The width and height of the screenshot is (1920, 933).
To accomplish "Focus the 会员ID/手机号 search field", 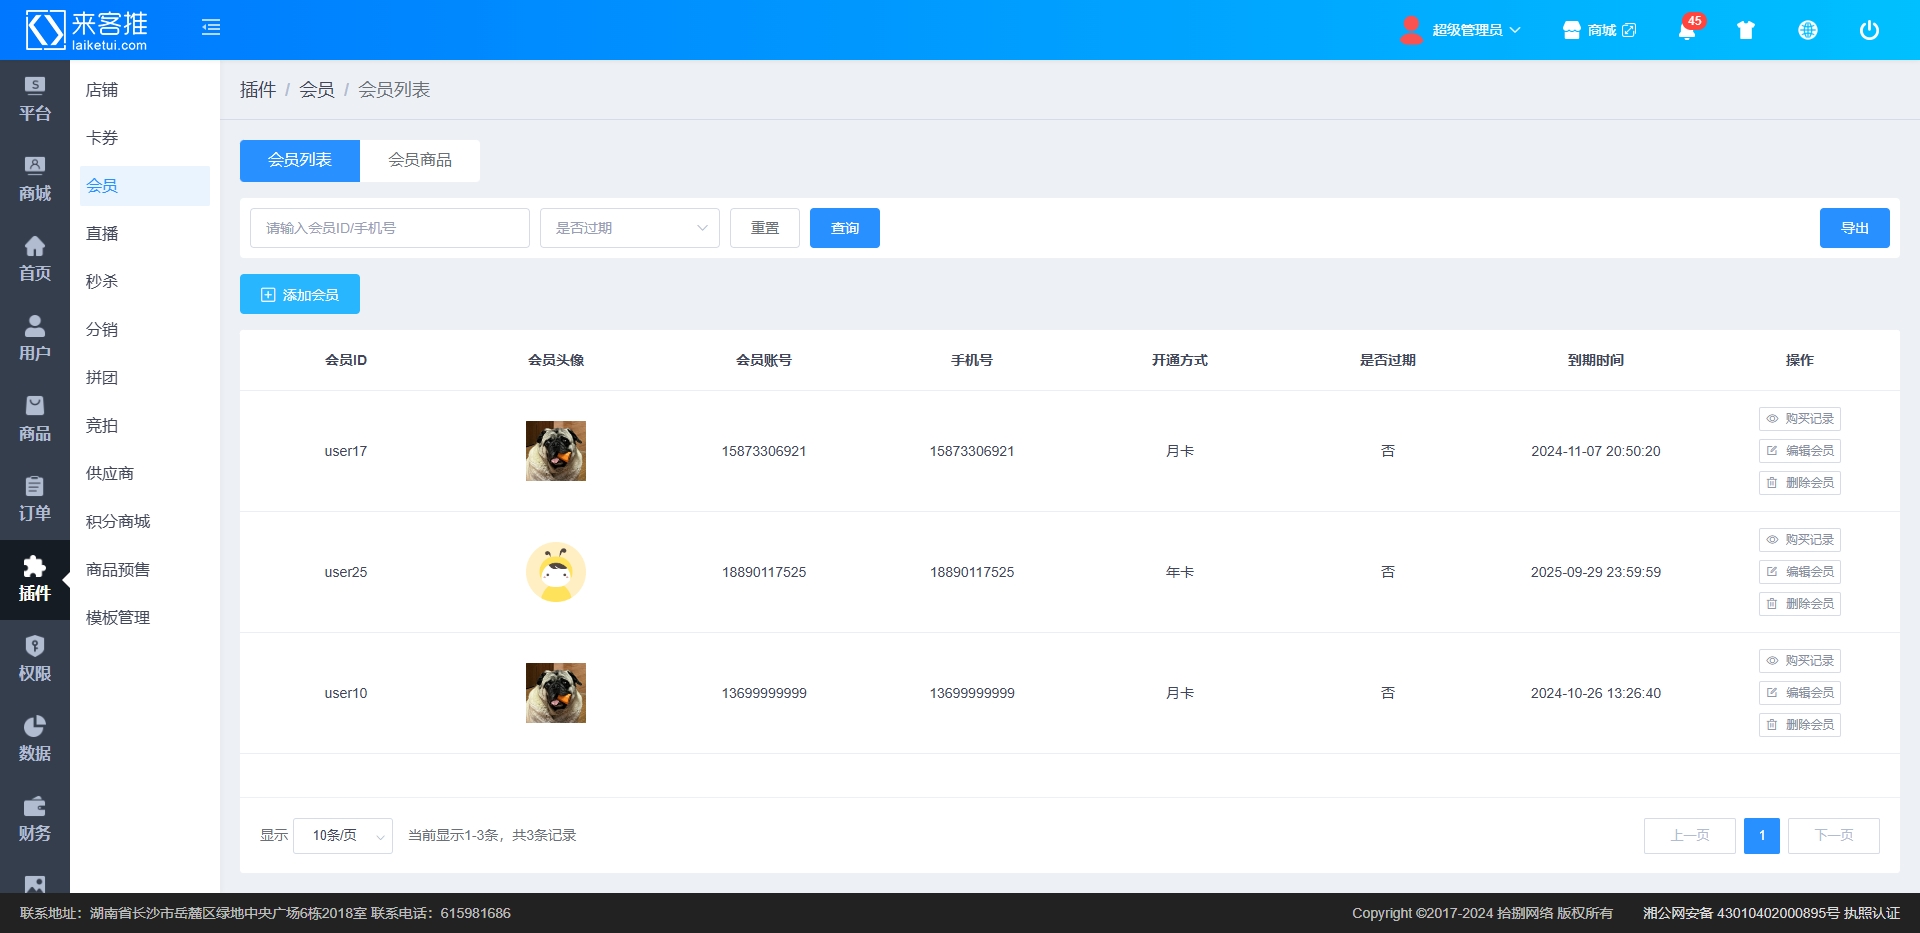I will click(x=389, y=228).
